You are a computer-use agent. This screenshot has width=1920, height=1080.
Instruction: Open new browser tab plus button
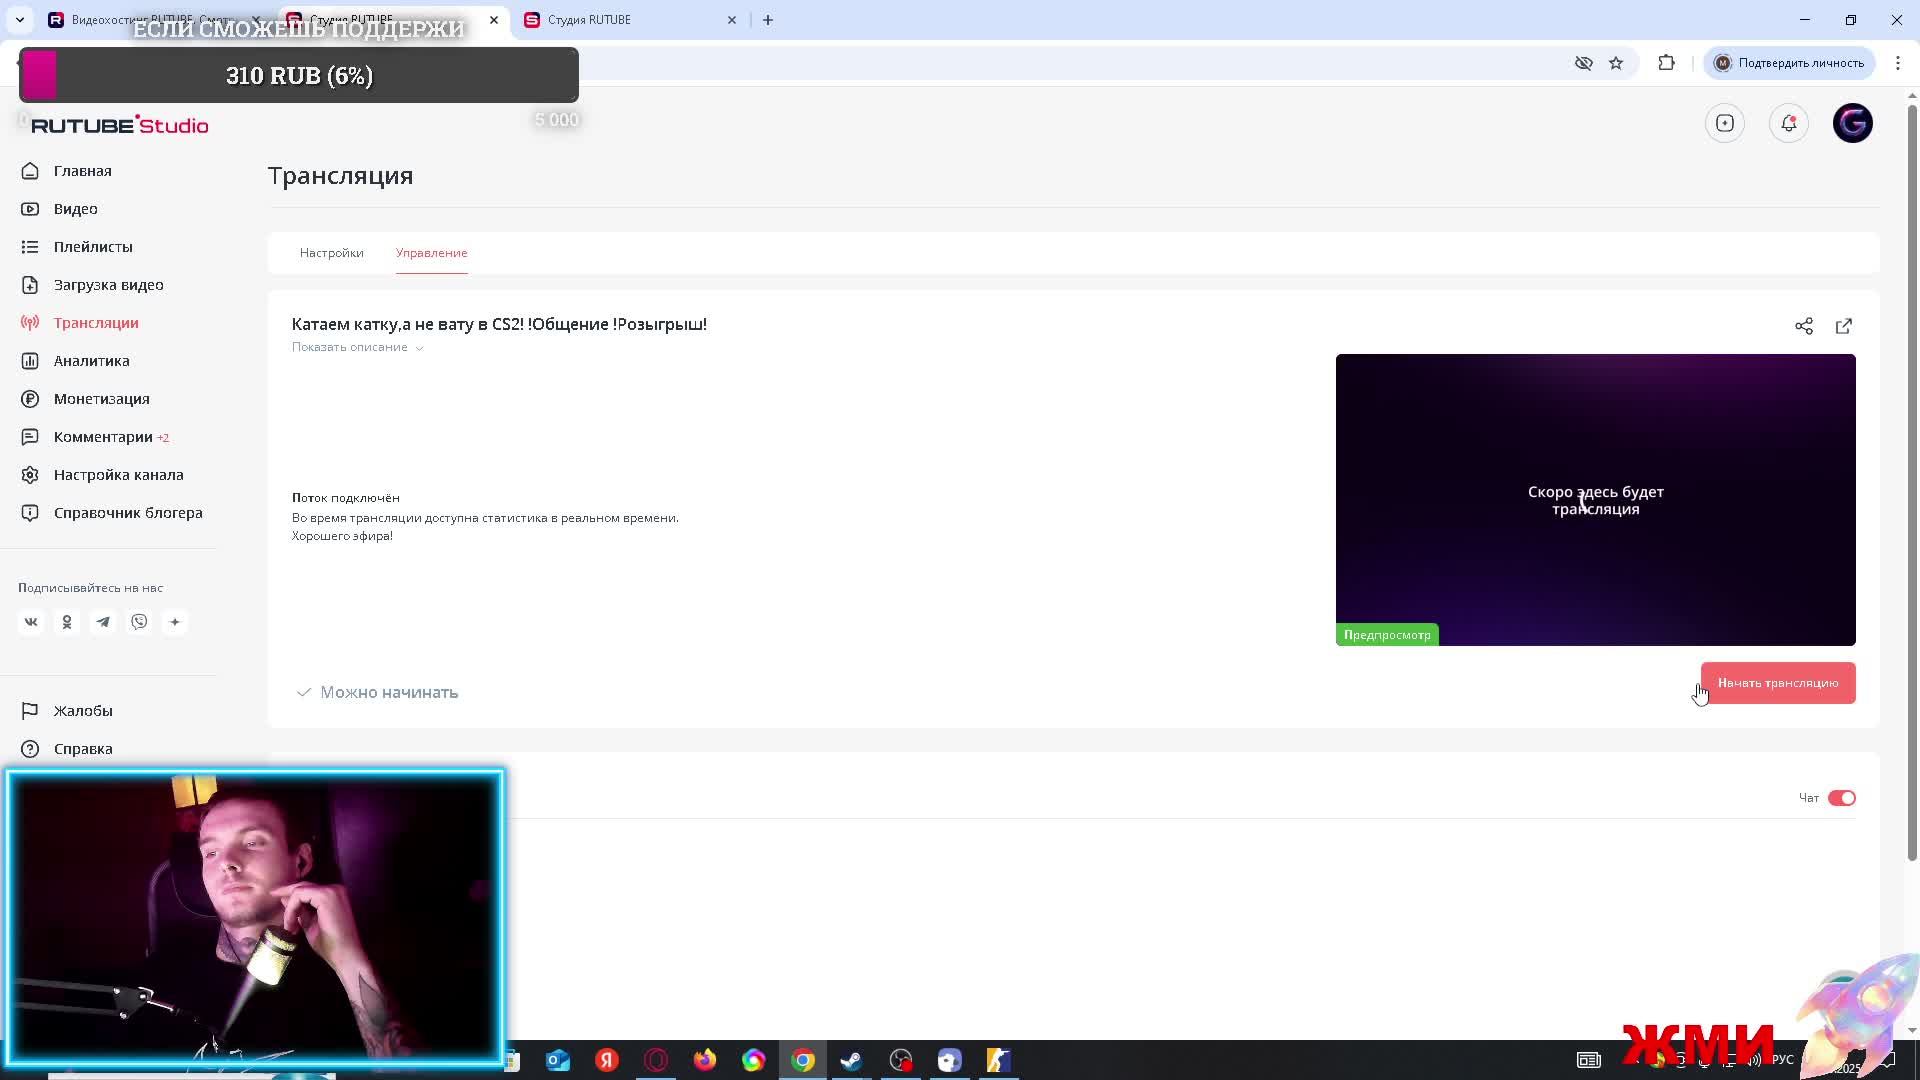pyautogui.click(x=768, y=20)
